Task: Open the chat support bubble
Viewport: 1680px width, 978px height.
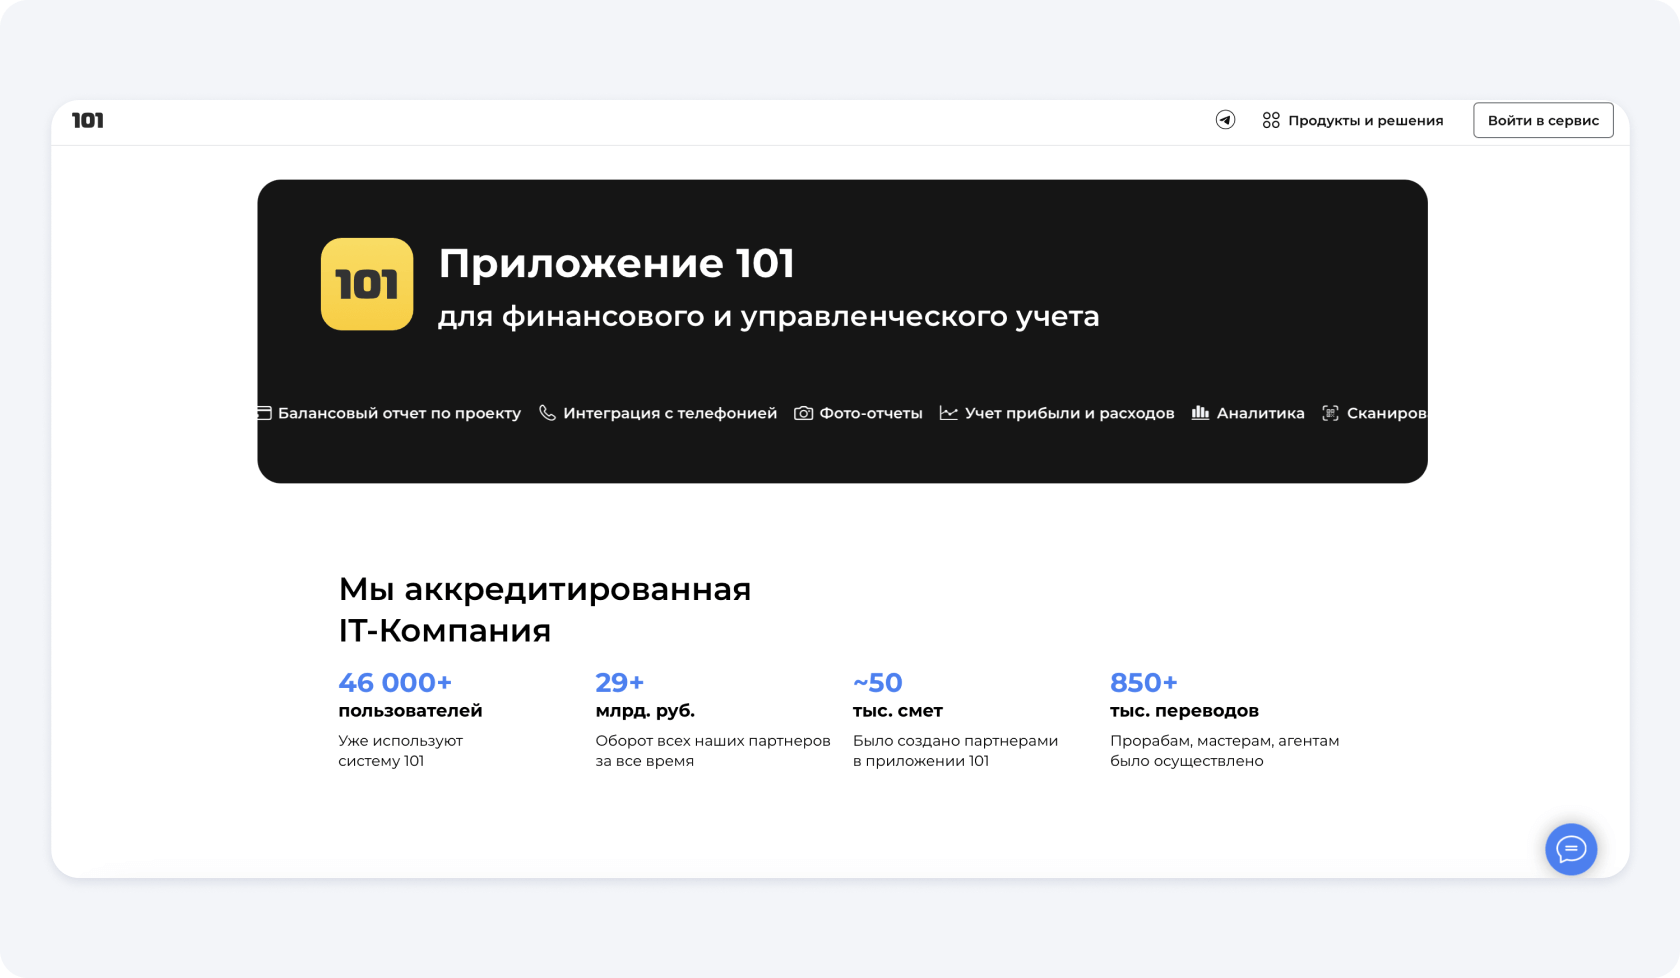Action: click(x=1571, y=849)
